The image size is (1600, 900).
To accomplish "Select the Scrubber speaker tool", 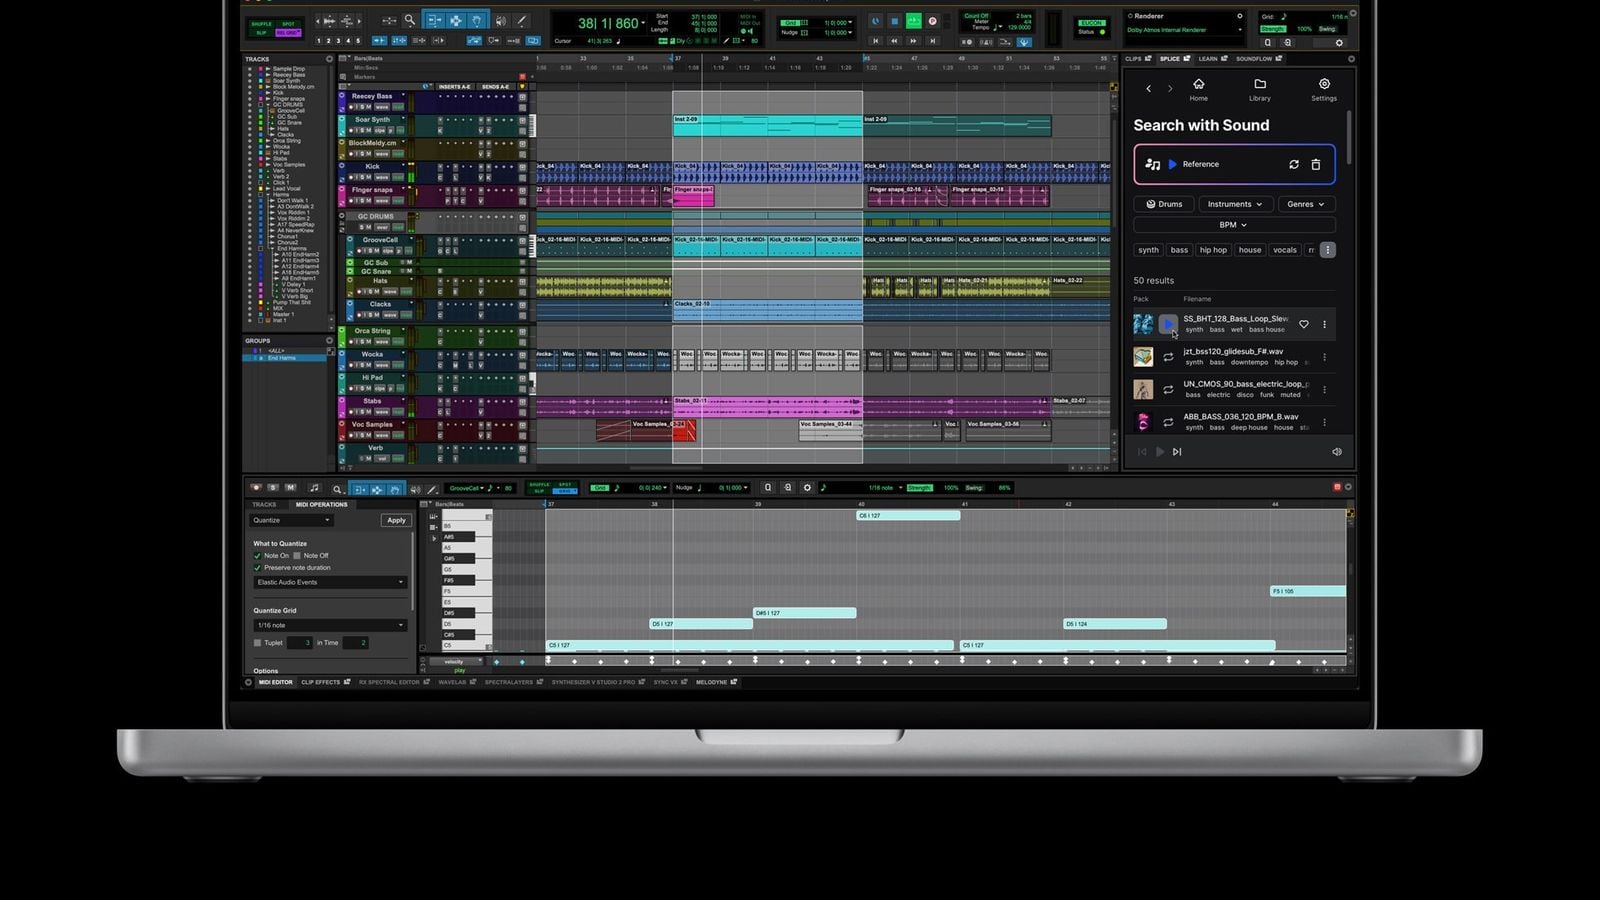I will pos(501,20).
